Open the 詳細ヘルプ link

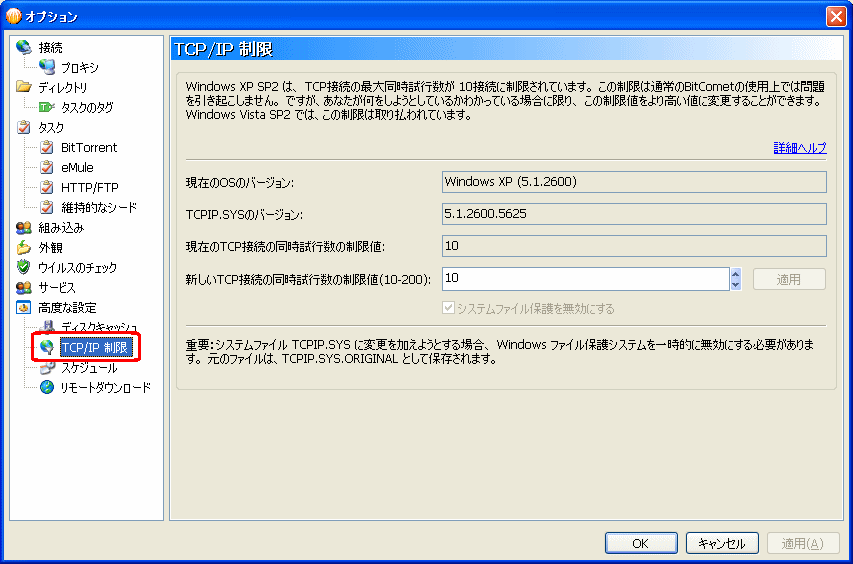coord(800,147)
